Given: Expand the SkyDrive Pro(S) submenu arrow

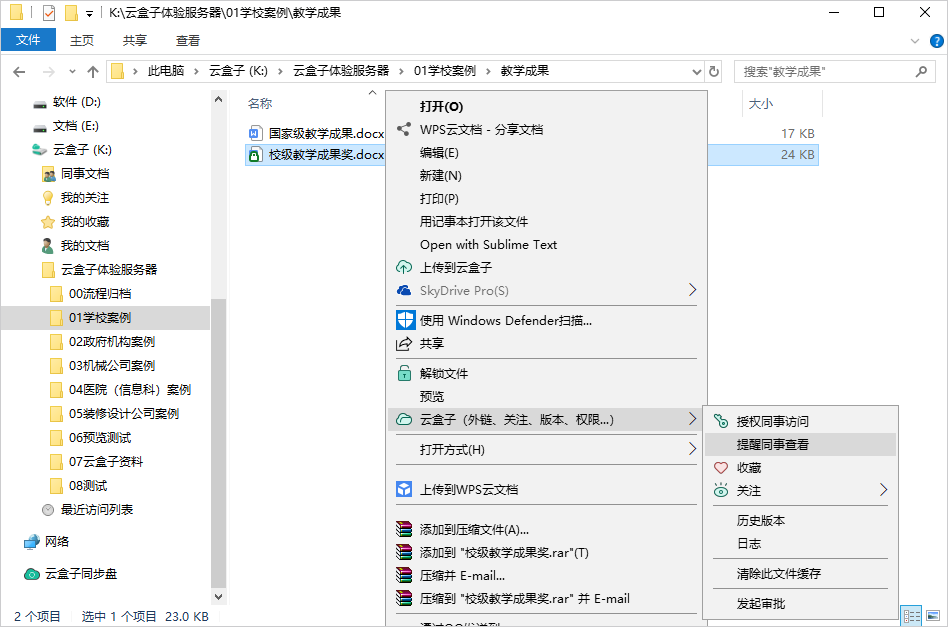Looking at the screenshot, I should 692,290.
